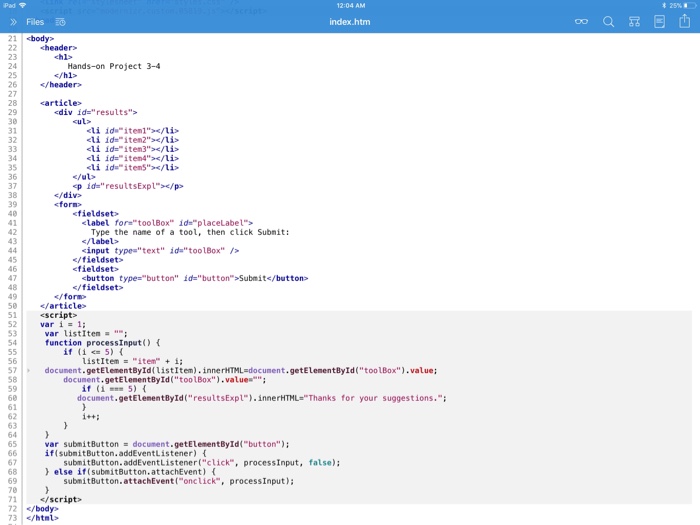
Task: Expand the sidebar with double-chevron icon
Action: 13,22
